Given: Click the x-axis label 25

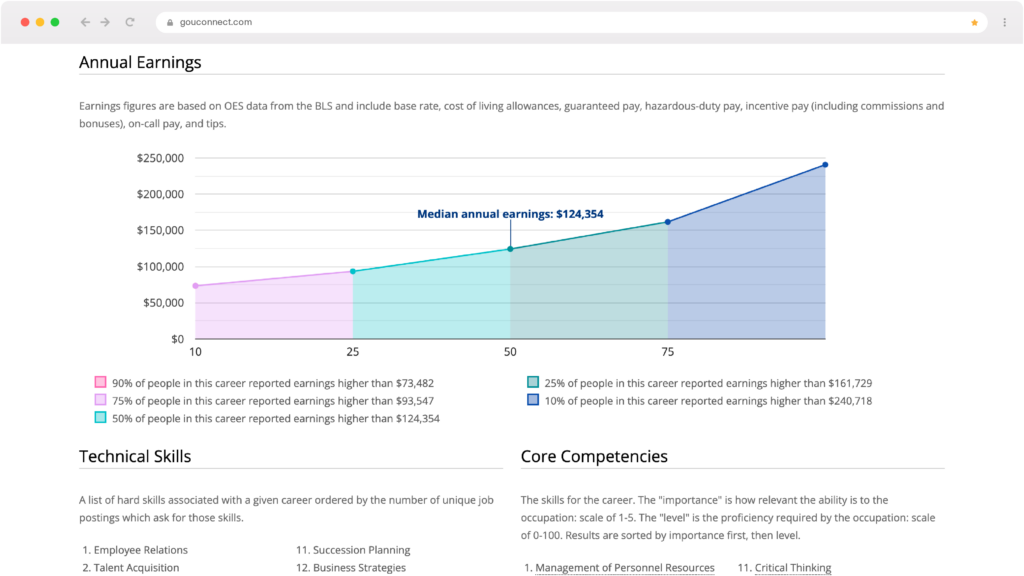Looking at the screenshot, I should click(353, 352).
